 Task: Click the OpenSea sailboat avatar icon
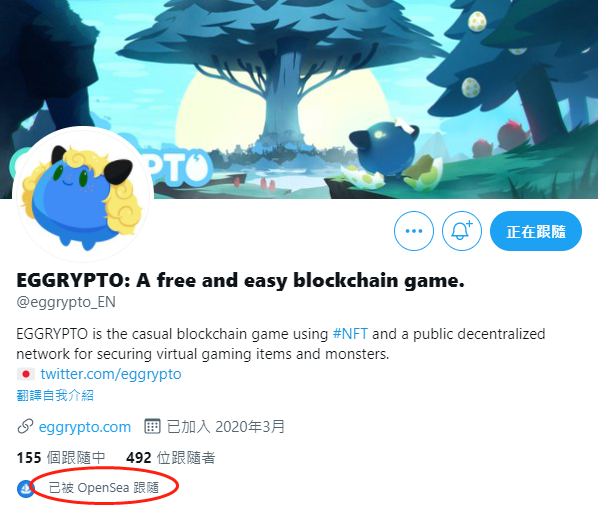26,488
